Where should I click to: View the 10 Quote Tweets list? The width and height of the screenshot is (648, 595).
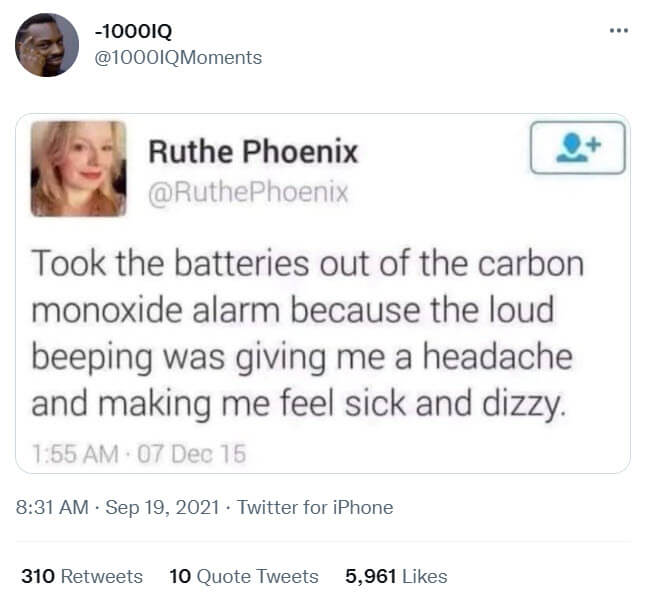coord(244,576)
